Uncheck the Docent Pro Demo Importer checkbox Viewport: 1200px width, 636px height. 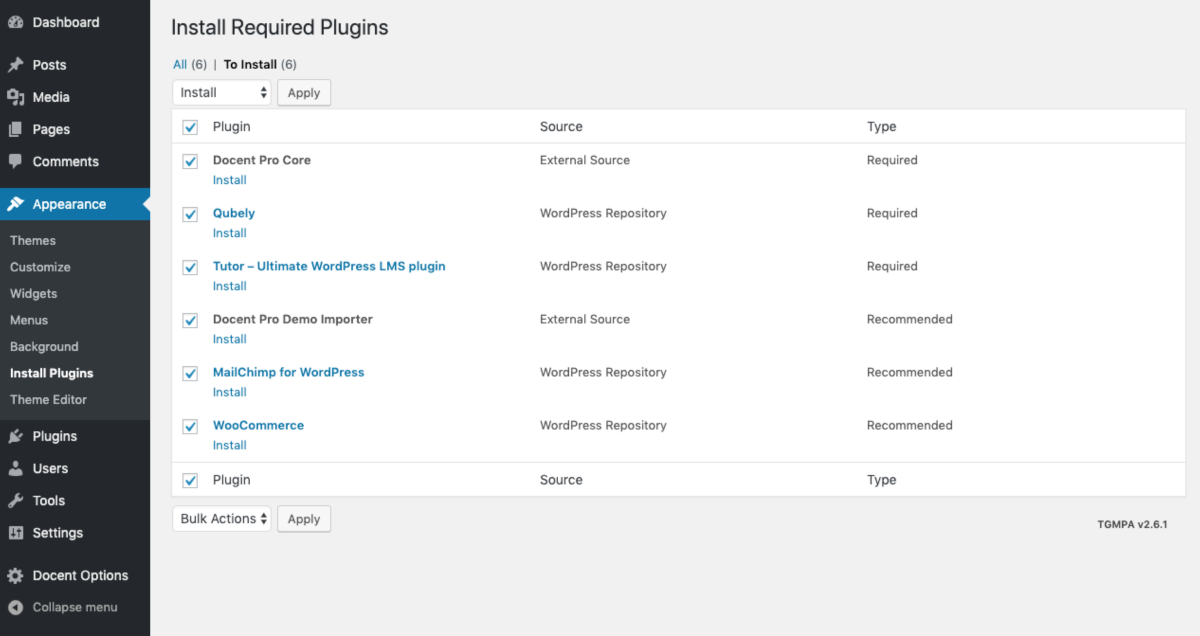click(x=190, y=320)
